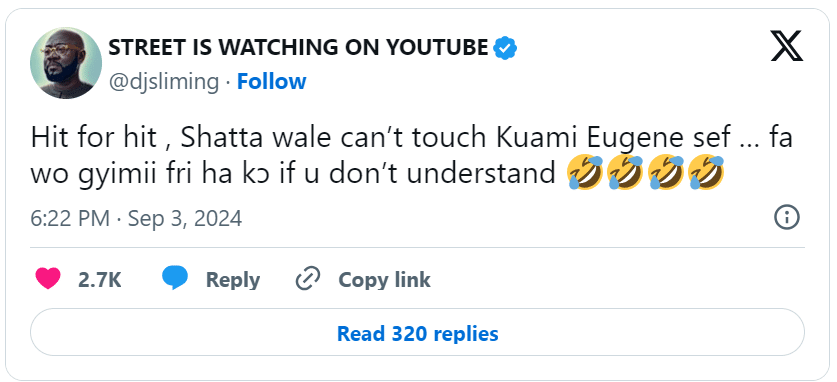The height and width of the screenshot is (382, 837).
Task: Click the pink heart like icon
Action: coord(48,279)
